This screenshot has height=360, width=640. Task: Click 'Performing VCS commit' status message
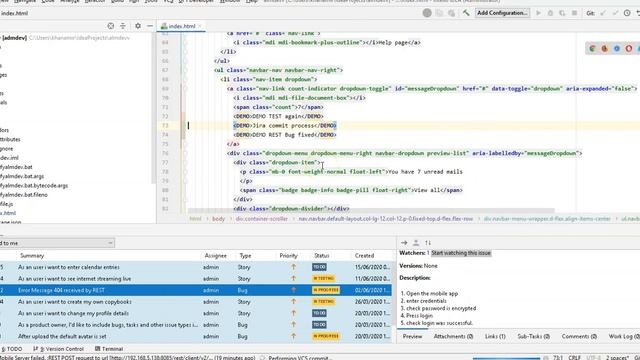pos(301,358)
